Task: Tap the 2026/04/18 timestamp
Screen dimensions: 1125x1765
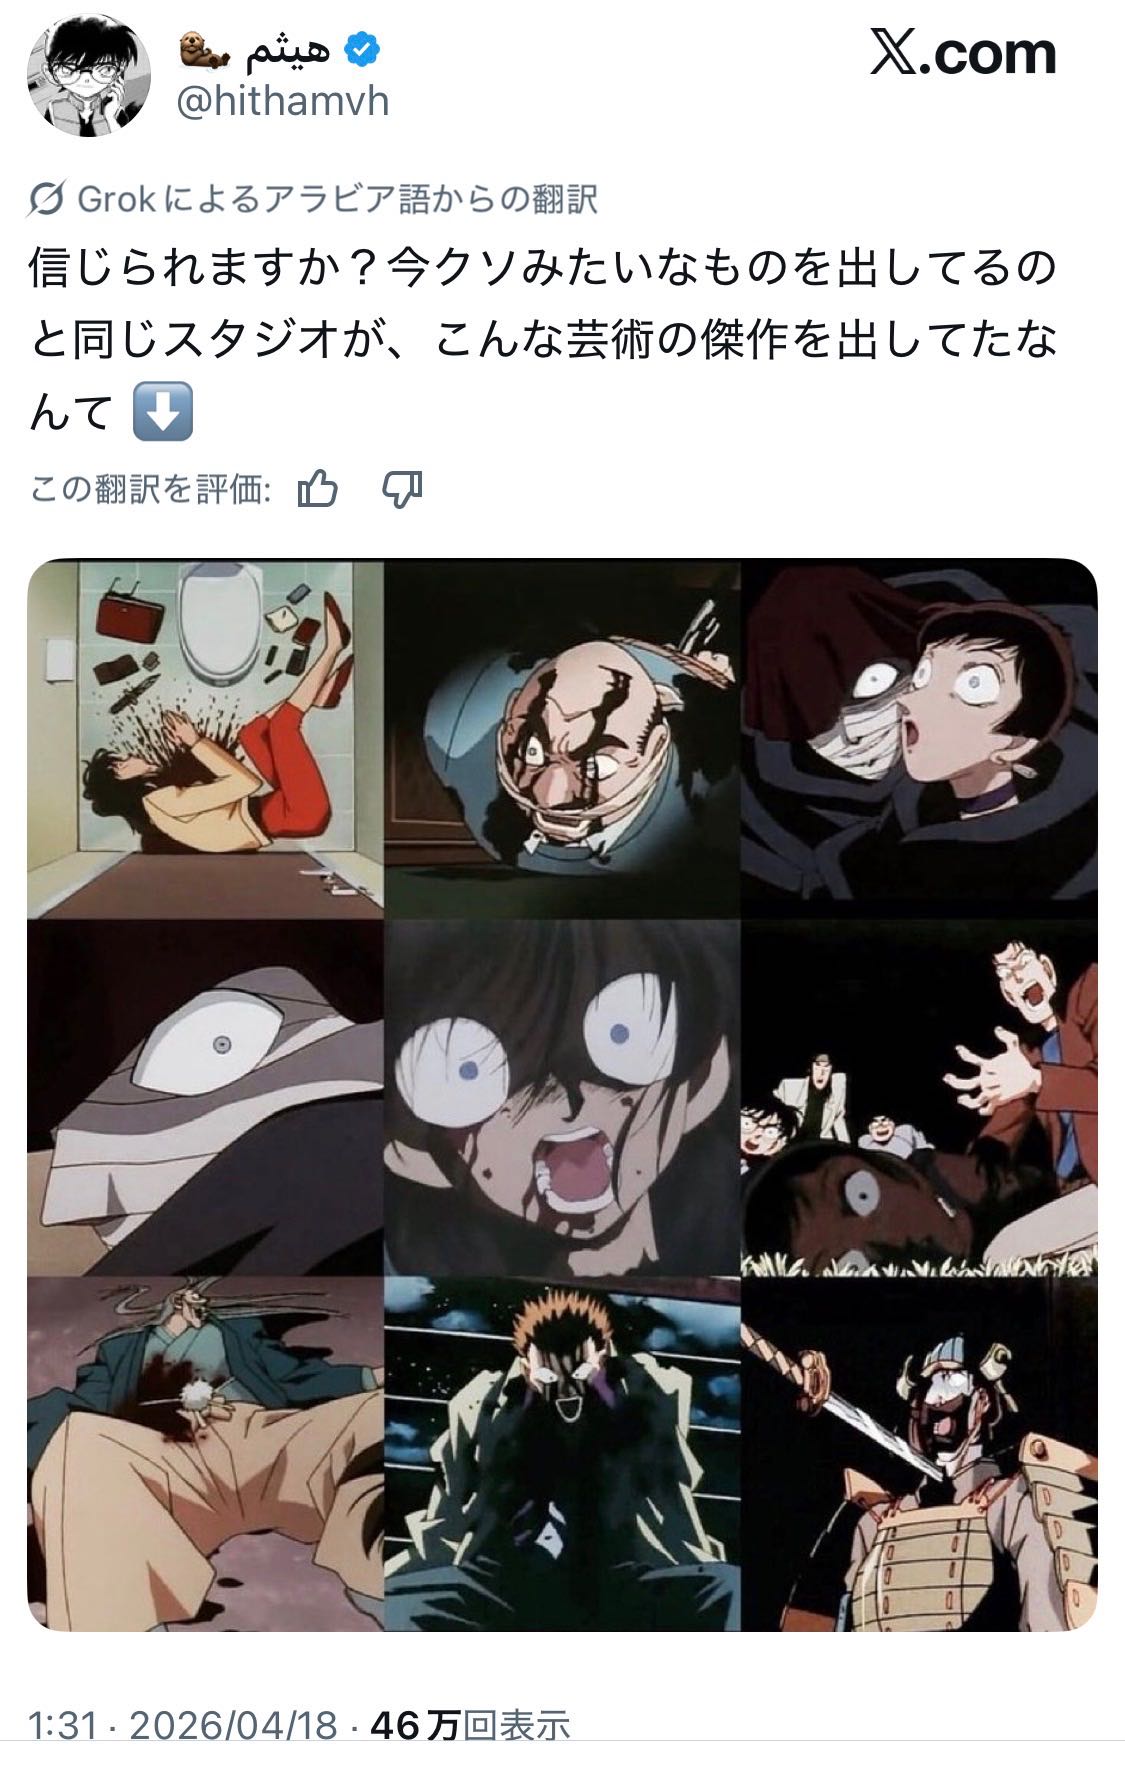Action: 234,1726
